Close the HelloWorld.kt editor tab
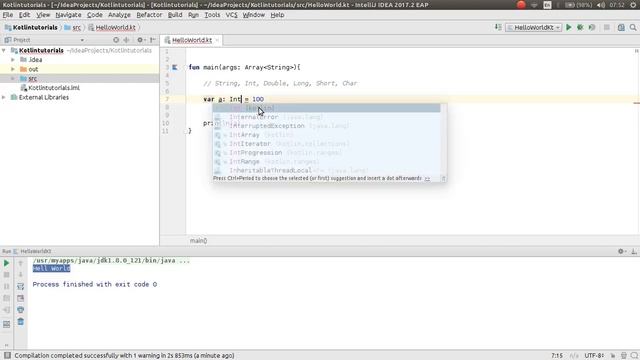This screenshot has height=360, width=640. [217, 40]
